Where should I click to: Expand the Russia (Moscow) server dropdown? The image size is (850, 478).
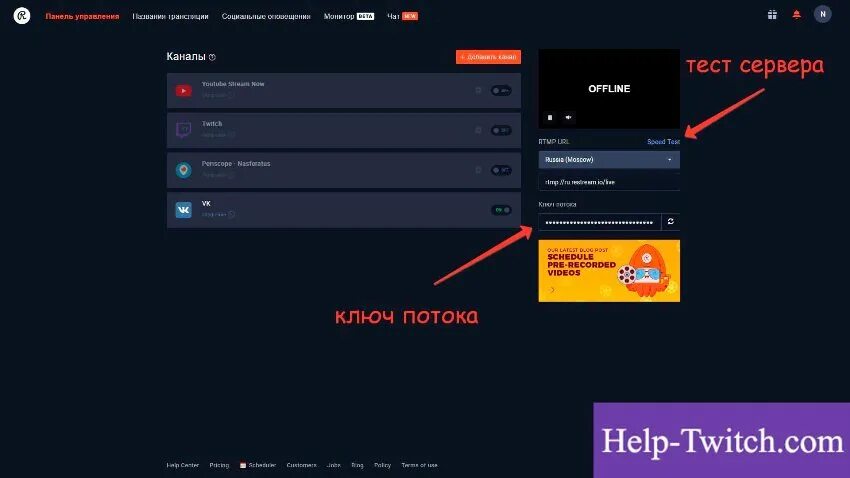(x=609, y=160)
